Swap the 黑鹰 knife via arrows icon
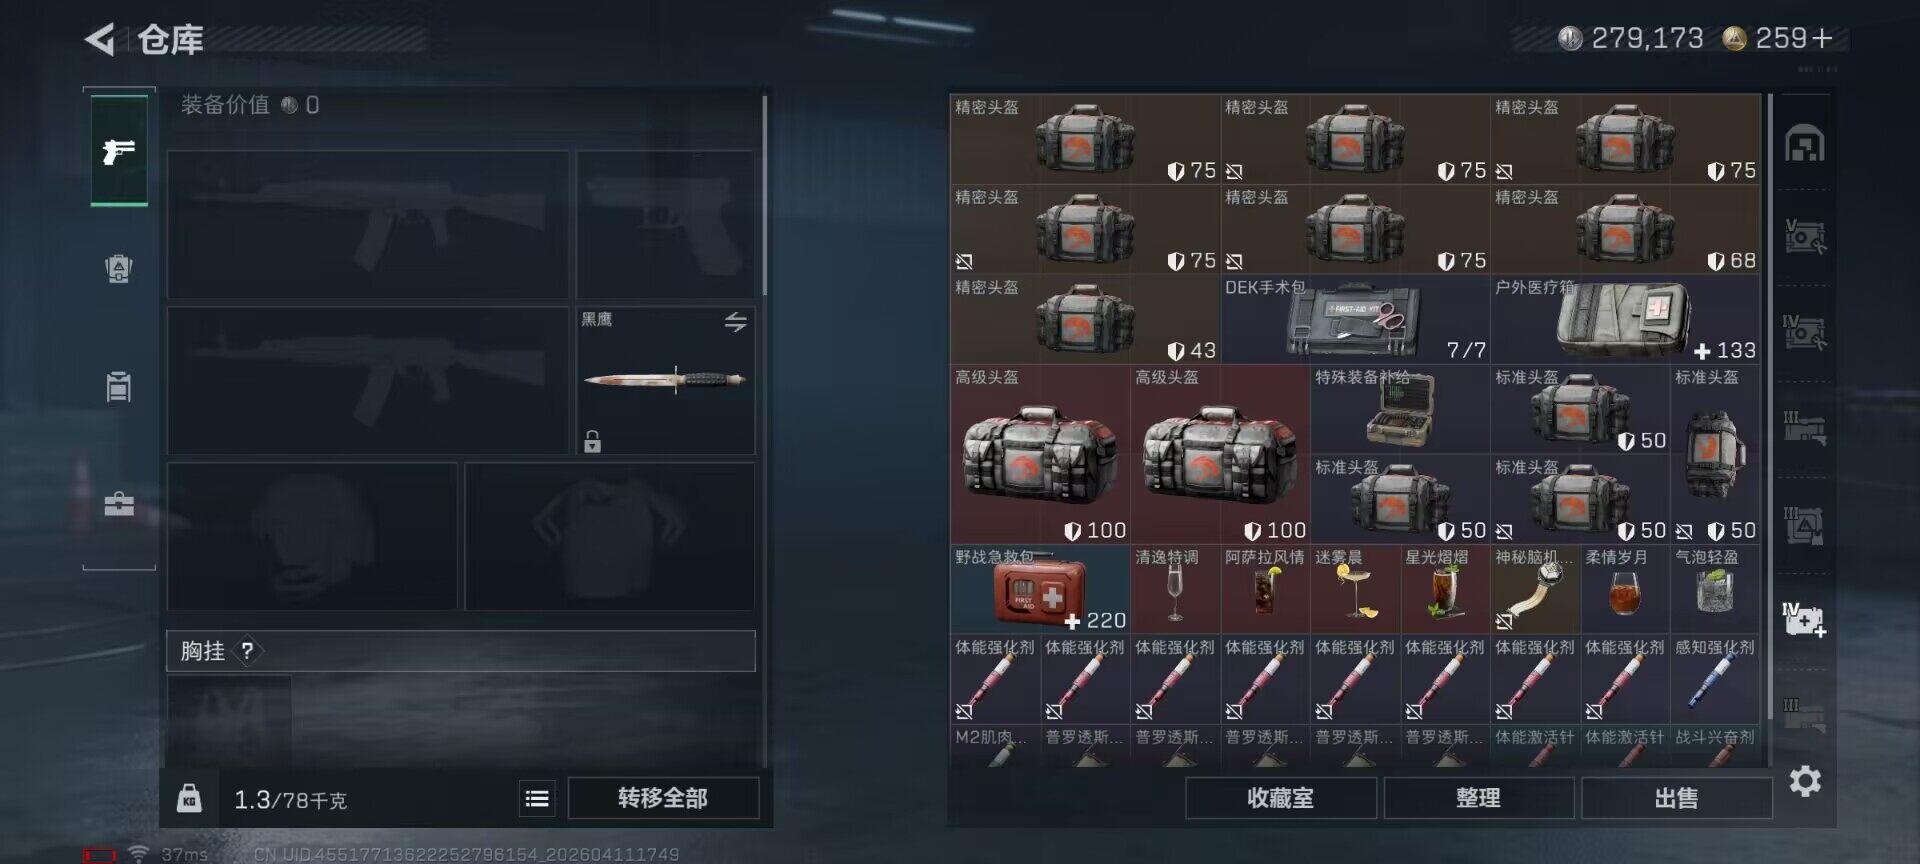The height and width of the screenshot is (864, 1920). 735,321
